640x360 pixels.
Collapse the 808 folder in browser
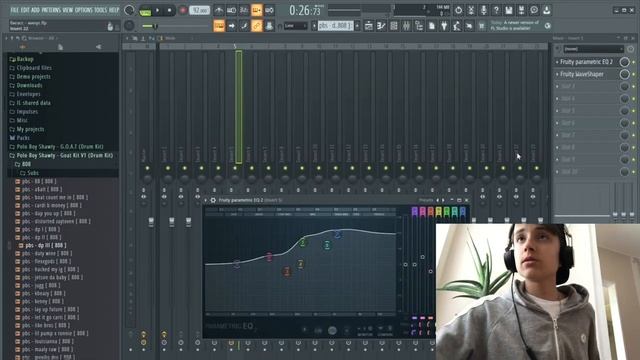click(26, 164)
